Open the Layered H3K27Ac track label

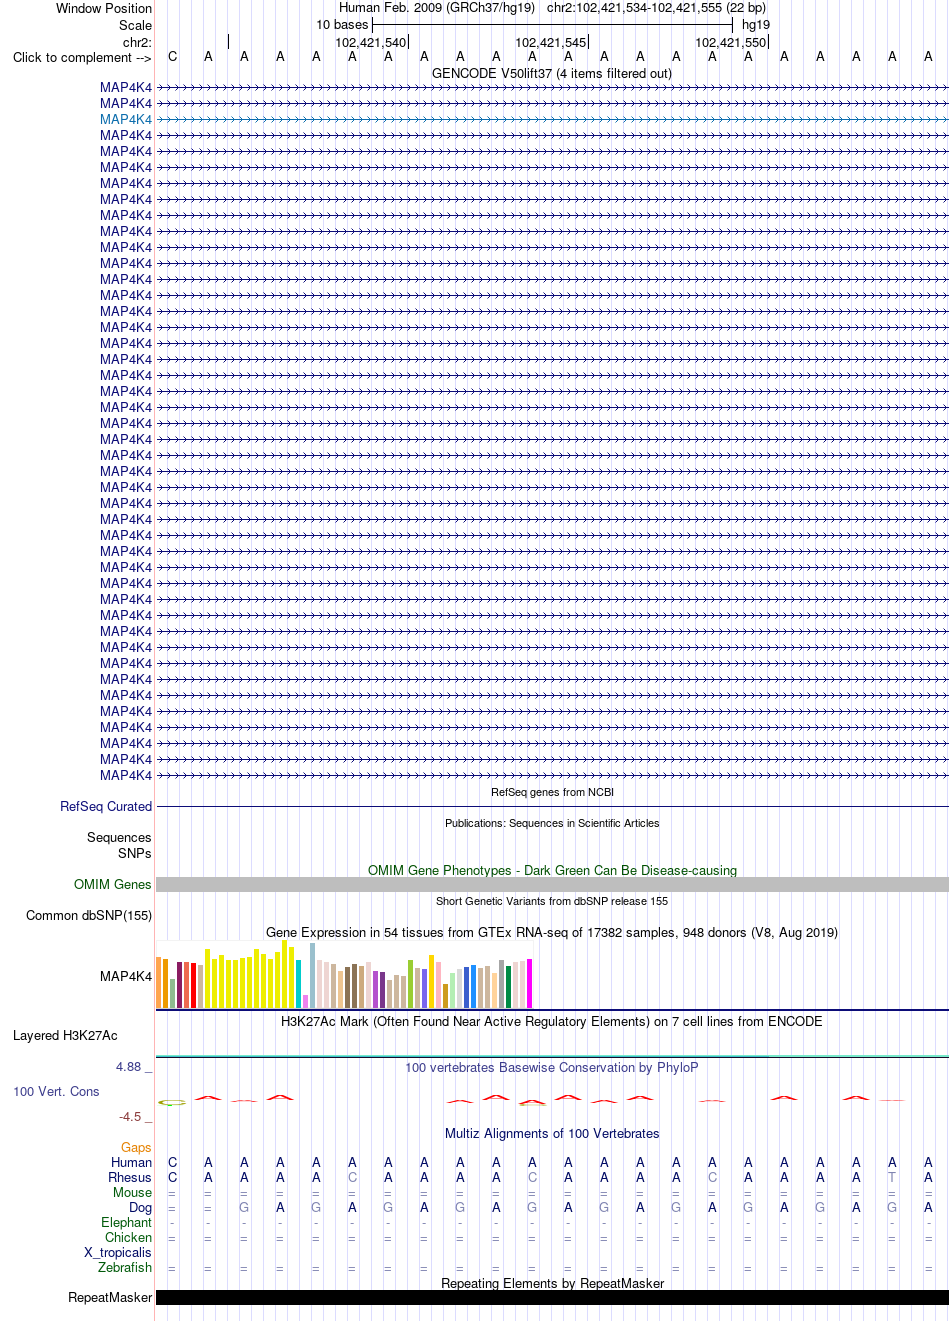pos(65,1035)
